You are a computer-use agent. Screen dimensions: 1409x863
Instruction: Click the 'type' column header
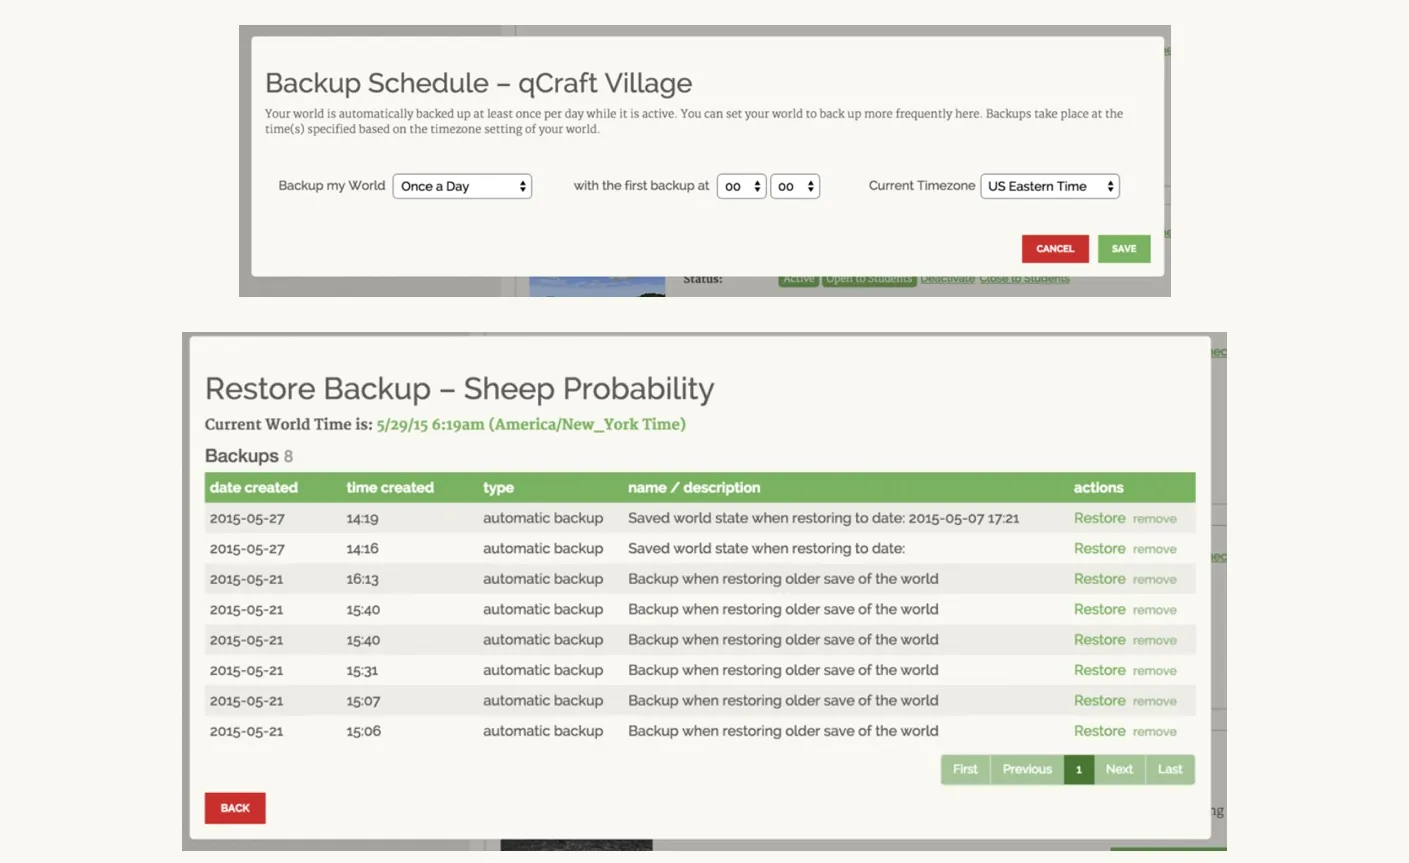[x=498, y=488]
